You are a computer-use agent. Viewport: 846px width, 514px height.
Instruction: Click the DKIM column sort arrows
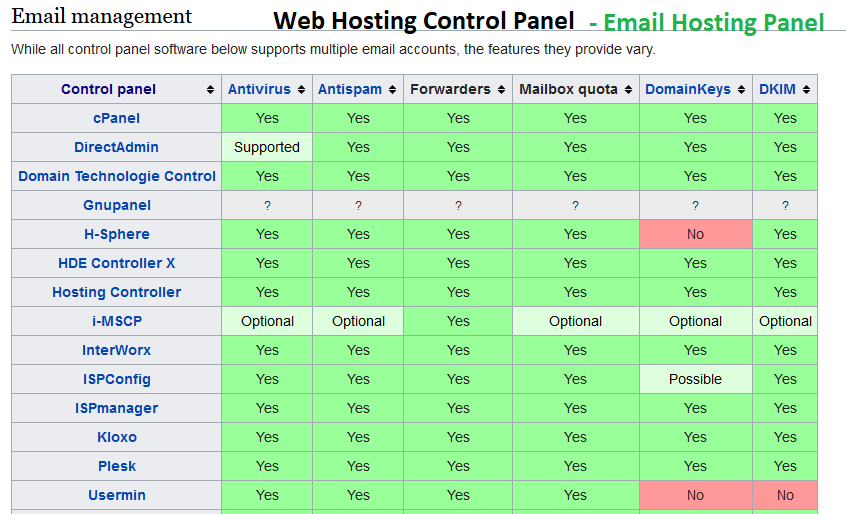point(806,90)
